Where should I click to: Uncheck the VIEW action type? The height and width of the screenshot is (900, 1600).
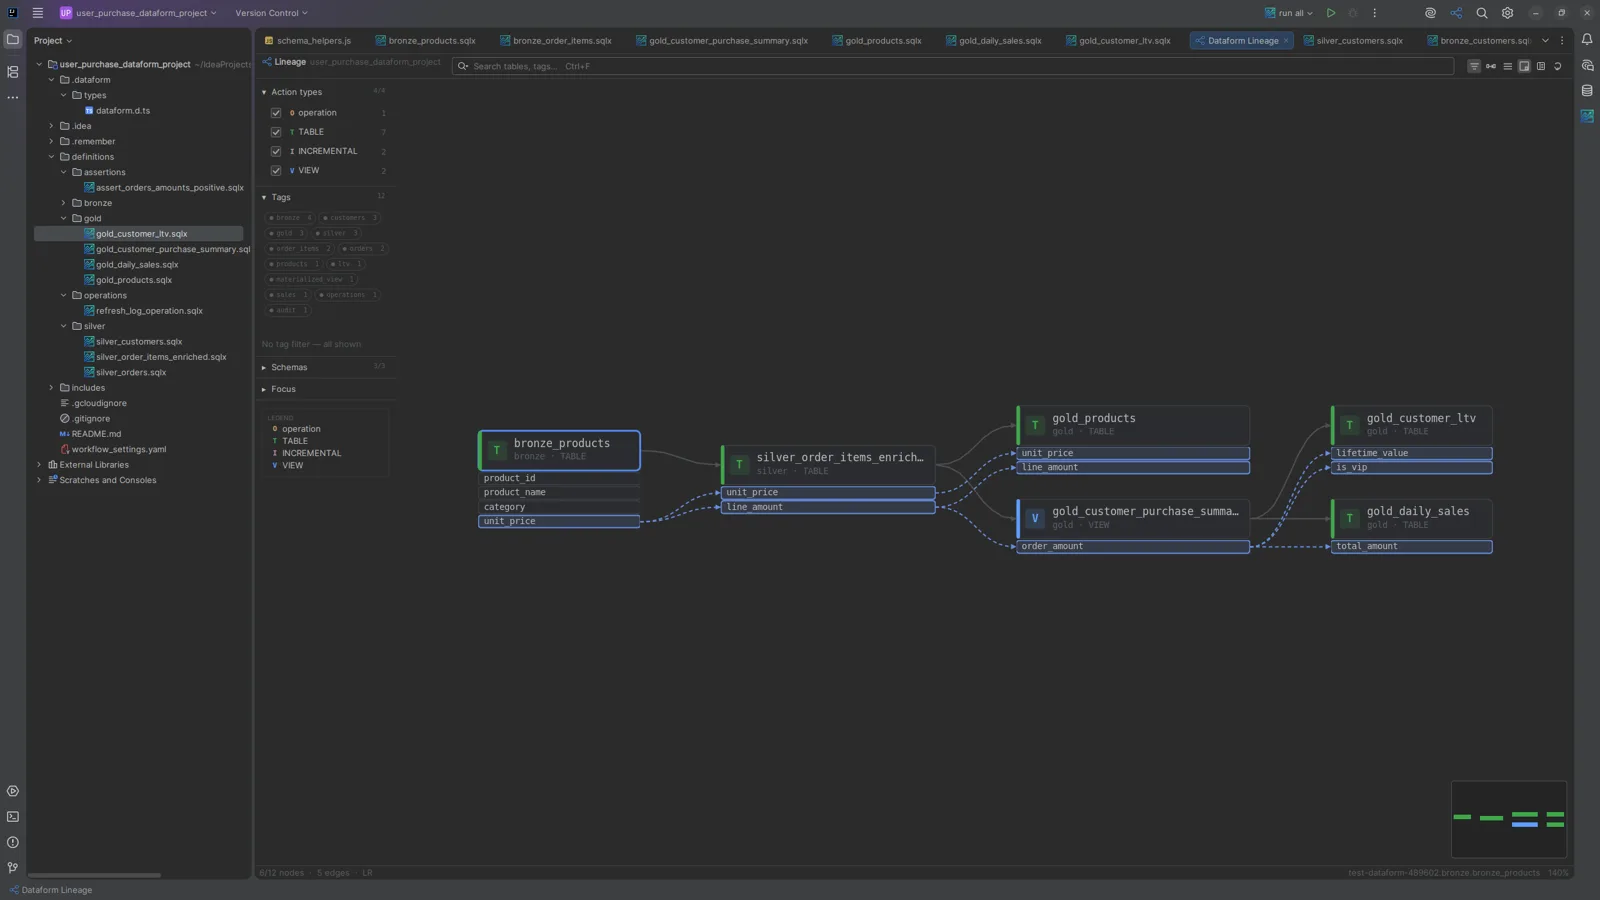pos(276,170)
